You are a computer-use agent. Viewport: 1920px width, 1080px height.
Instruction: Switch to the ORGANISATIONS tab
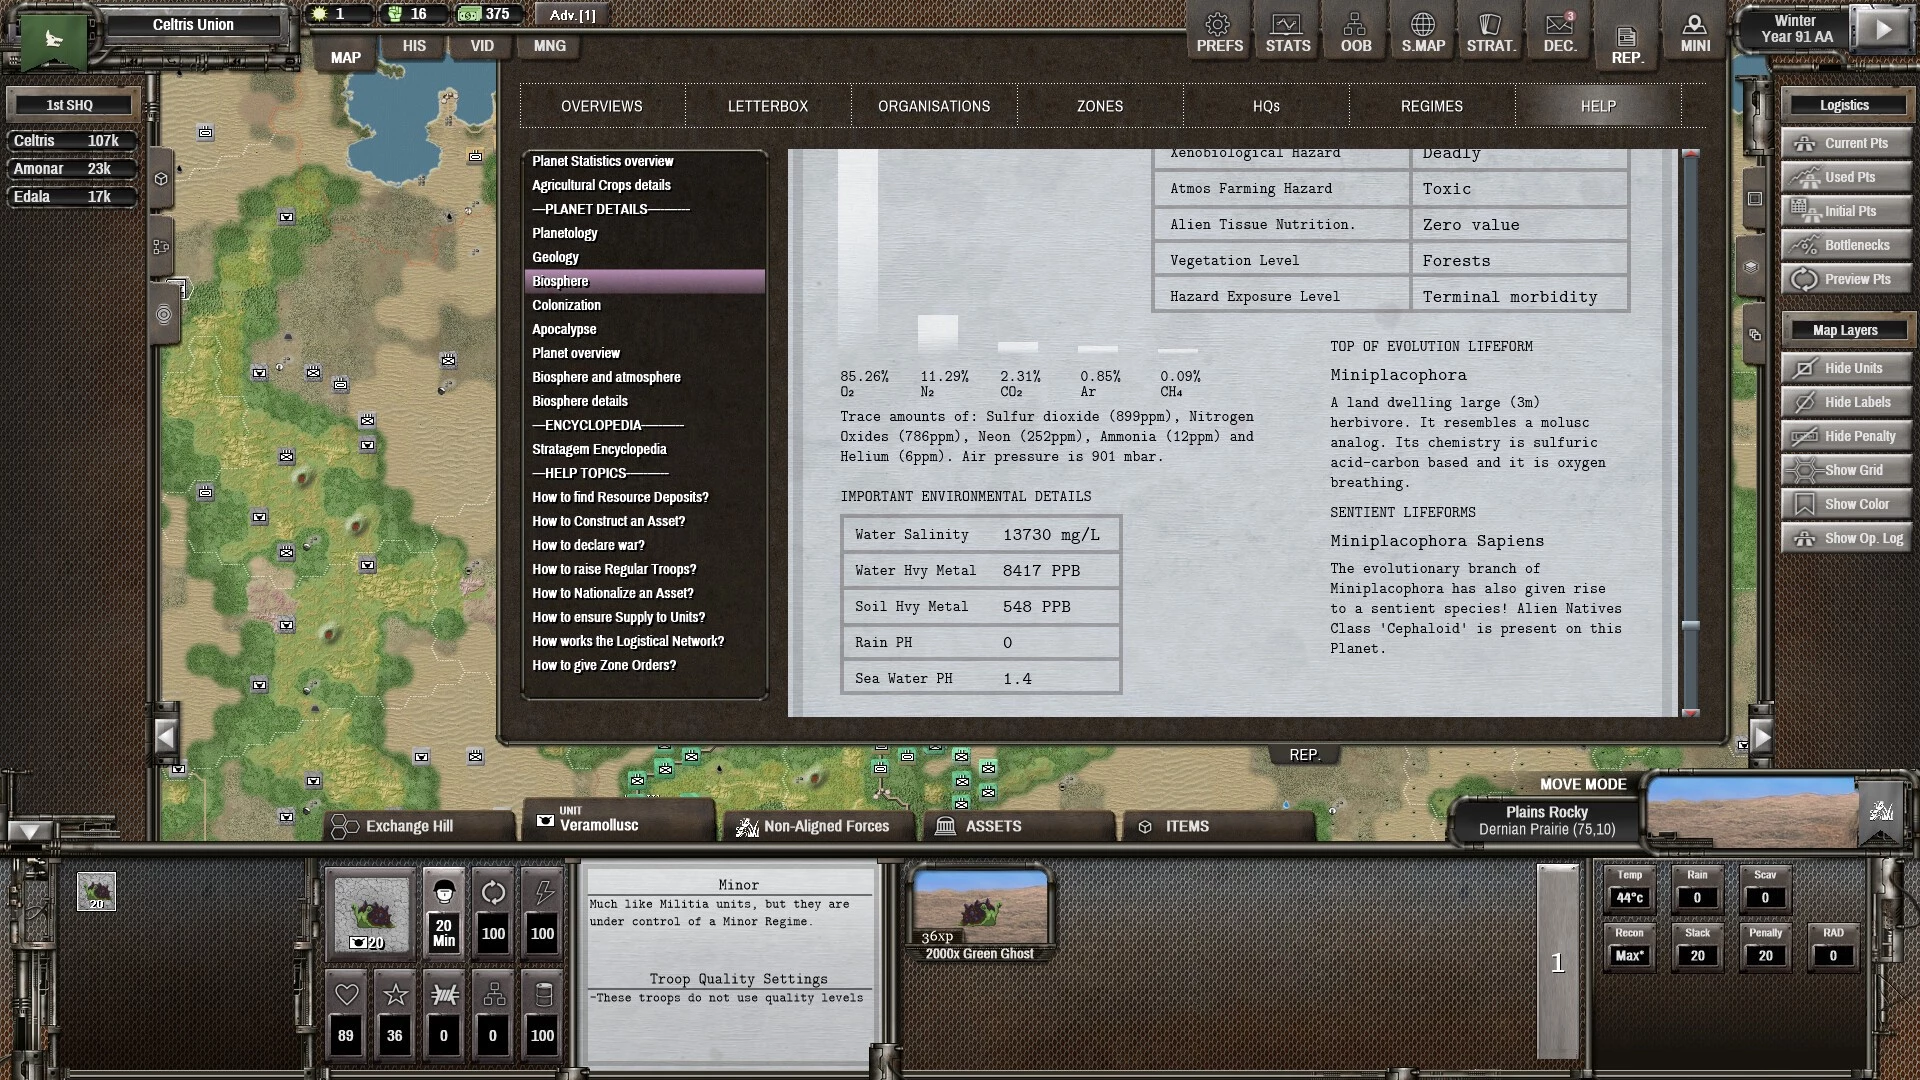933,106
